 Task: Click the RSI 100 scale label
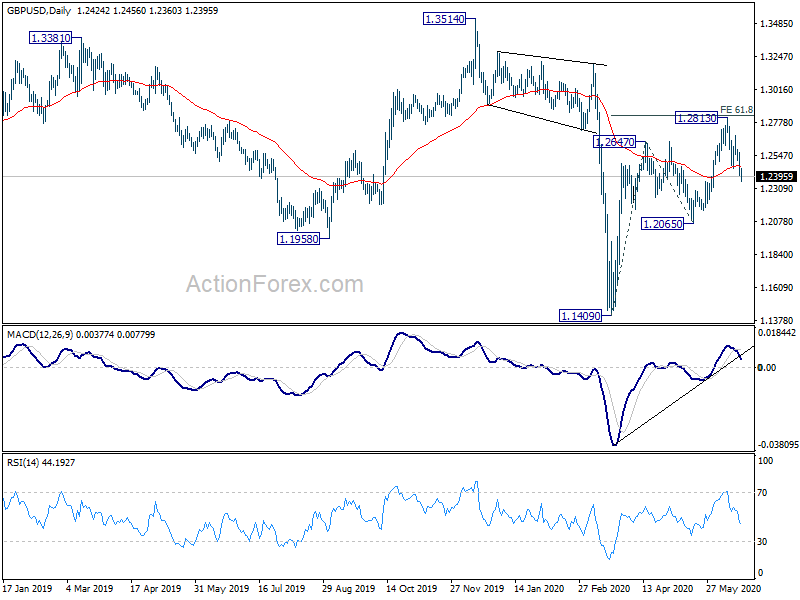766,461
